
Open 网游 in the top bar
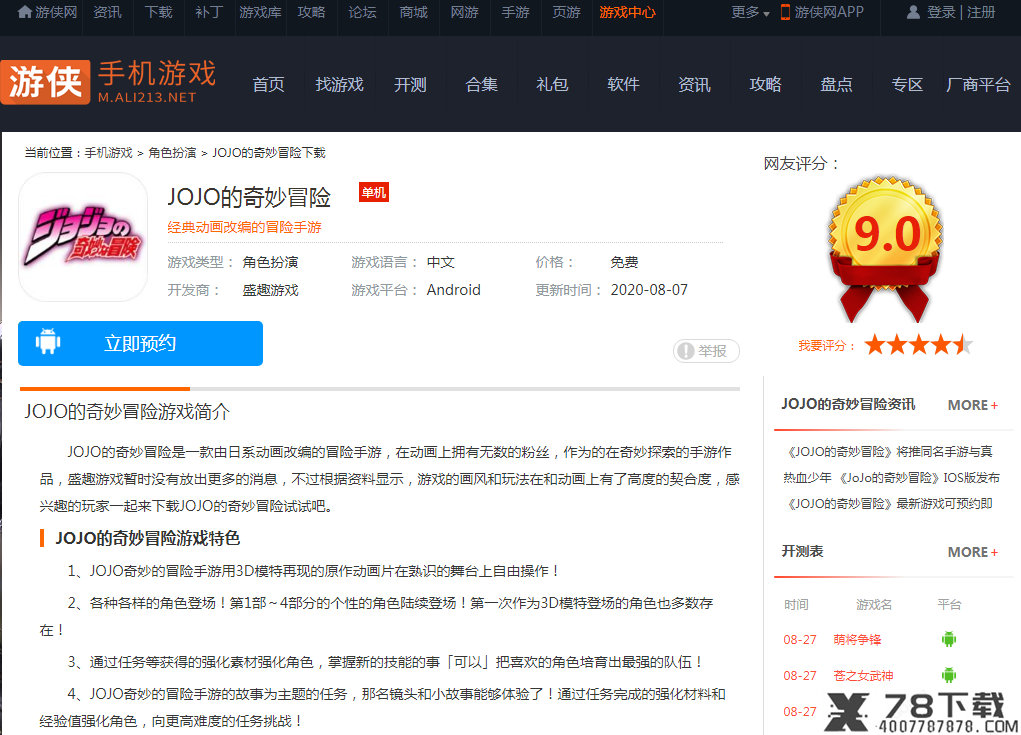pyautogui.click(x=464, y=12)
